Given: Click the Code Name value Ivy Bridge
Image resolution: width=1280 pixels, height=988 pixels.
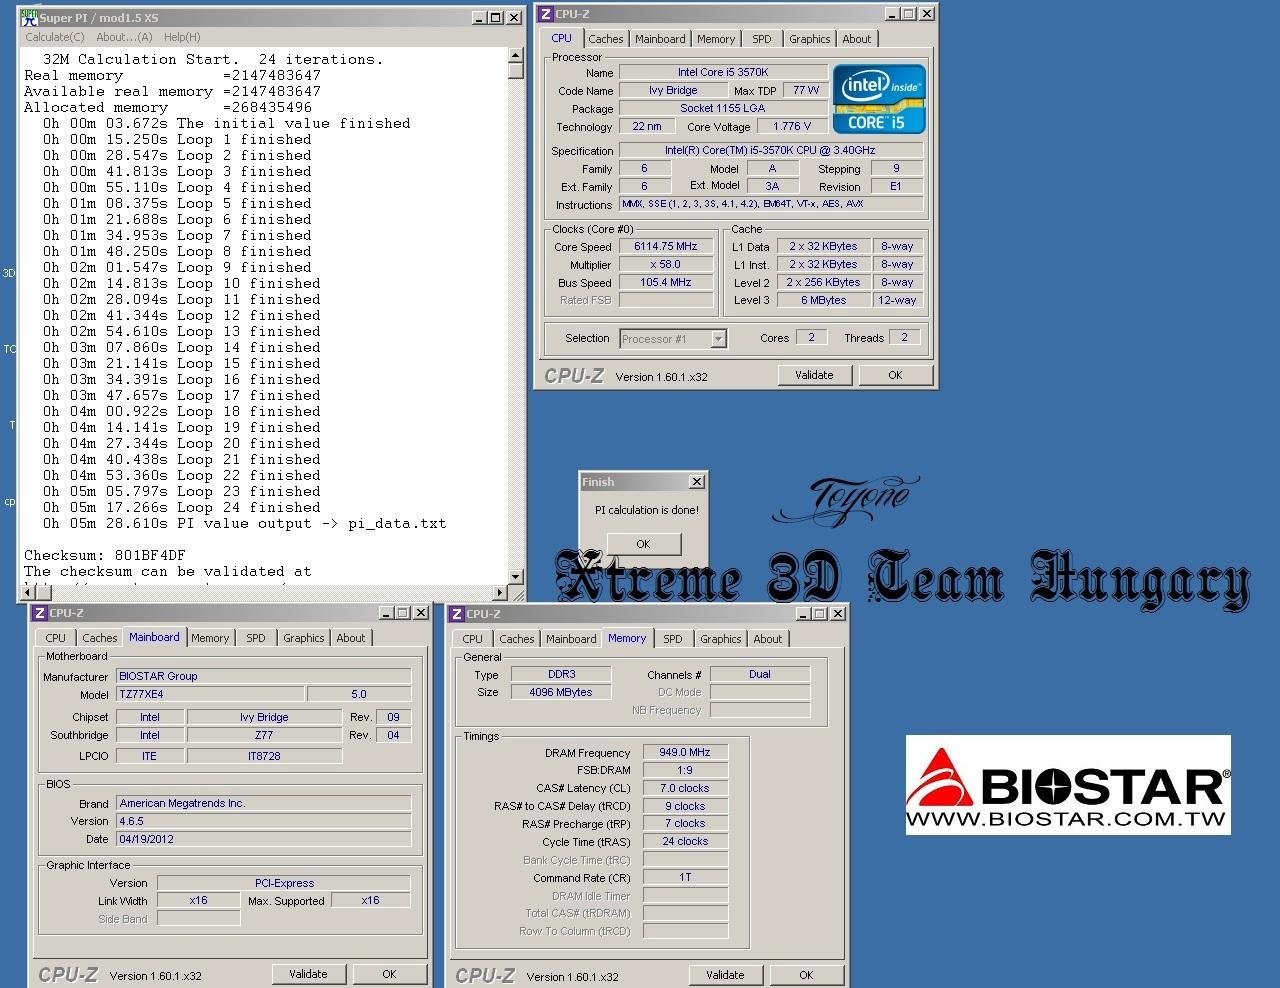Looking at the screenshot, I should (673, 90).
